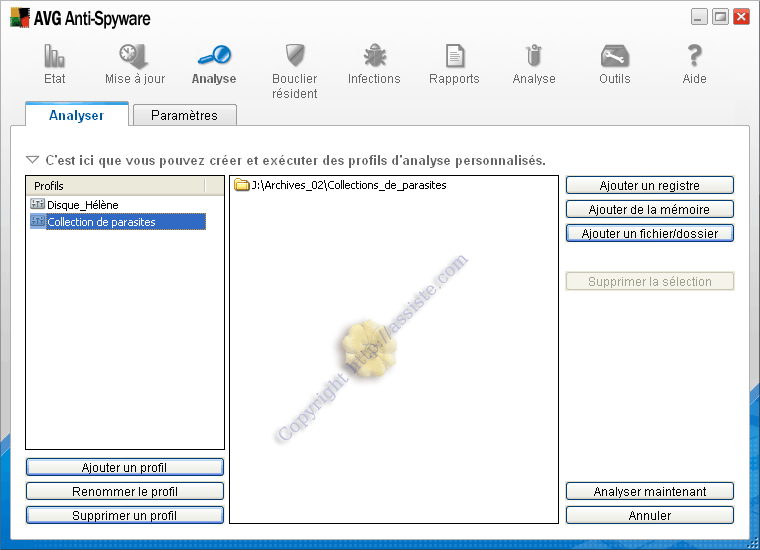Click Ajouter un registre button
The image size is (760, 550).
tap(649, 185)
